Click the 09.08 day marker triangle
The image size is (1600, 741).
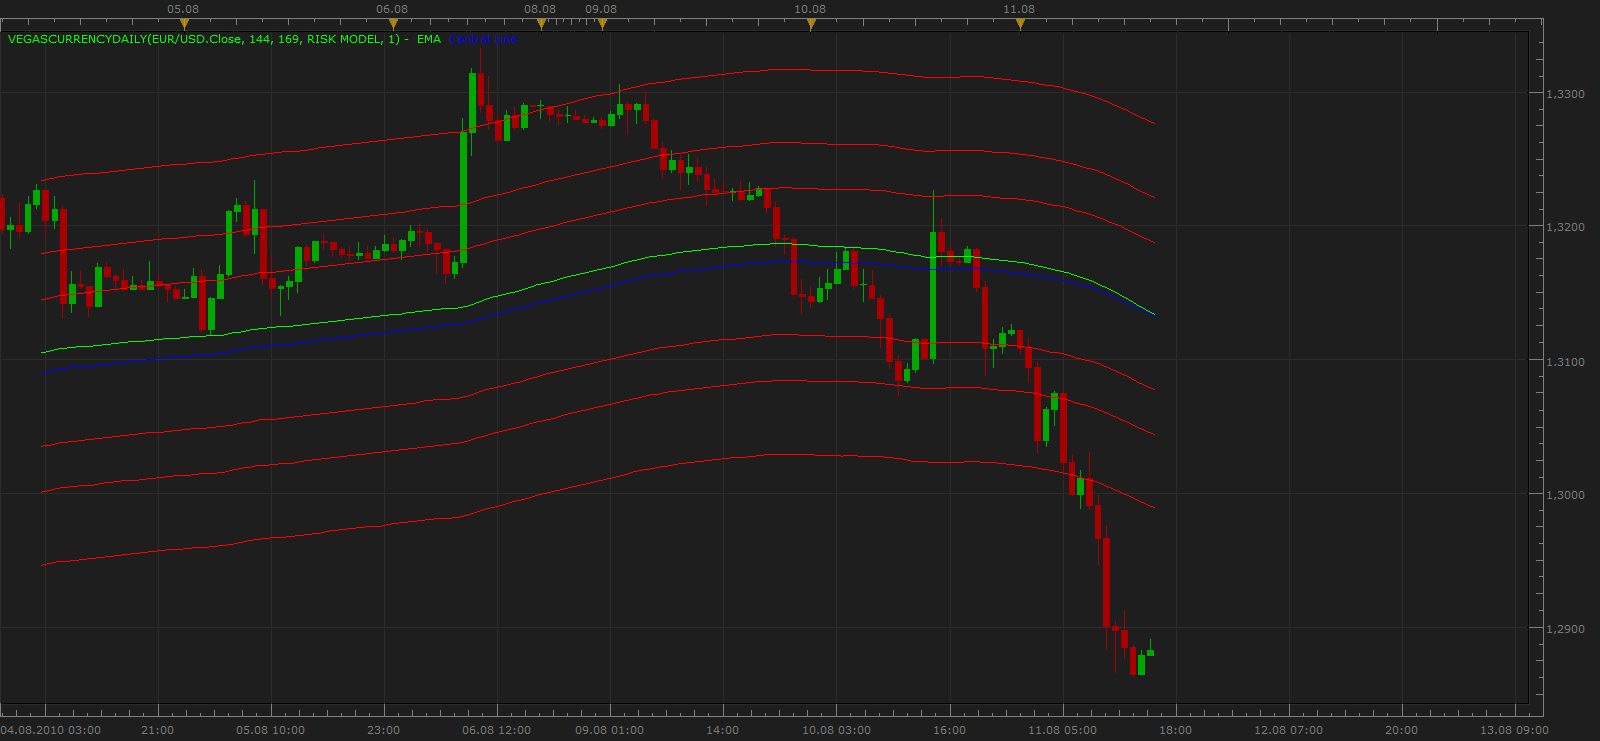coord(602,24)
